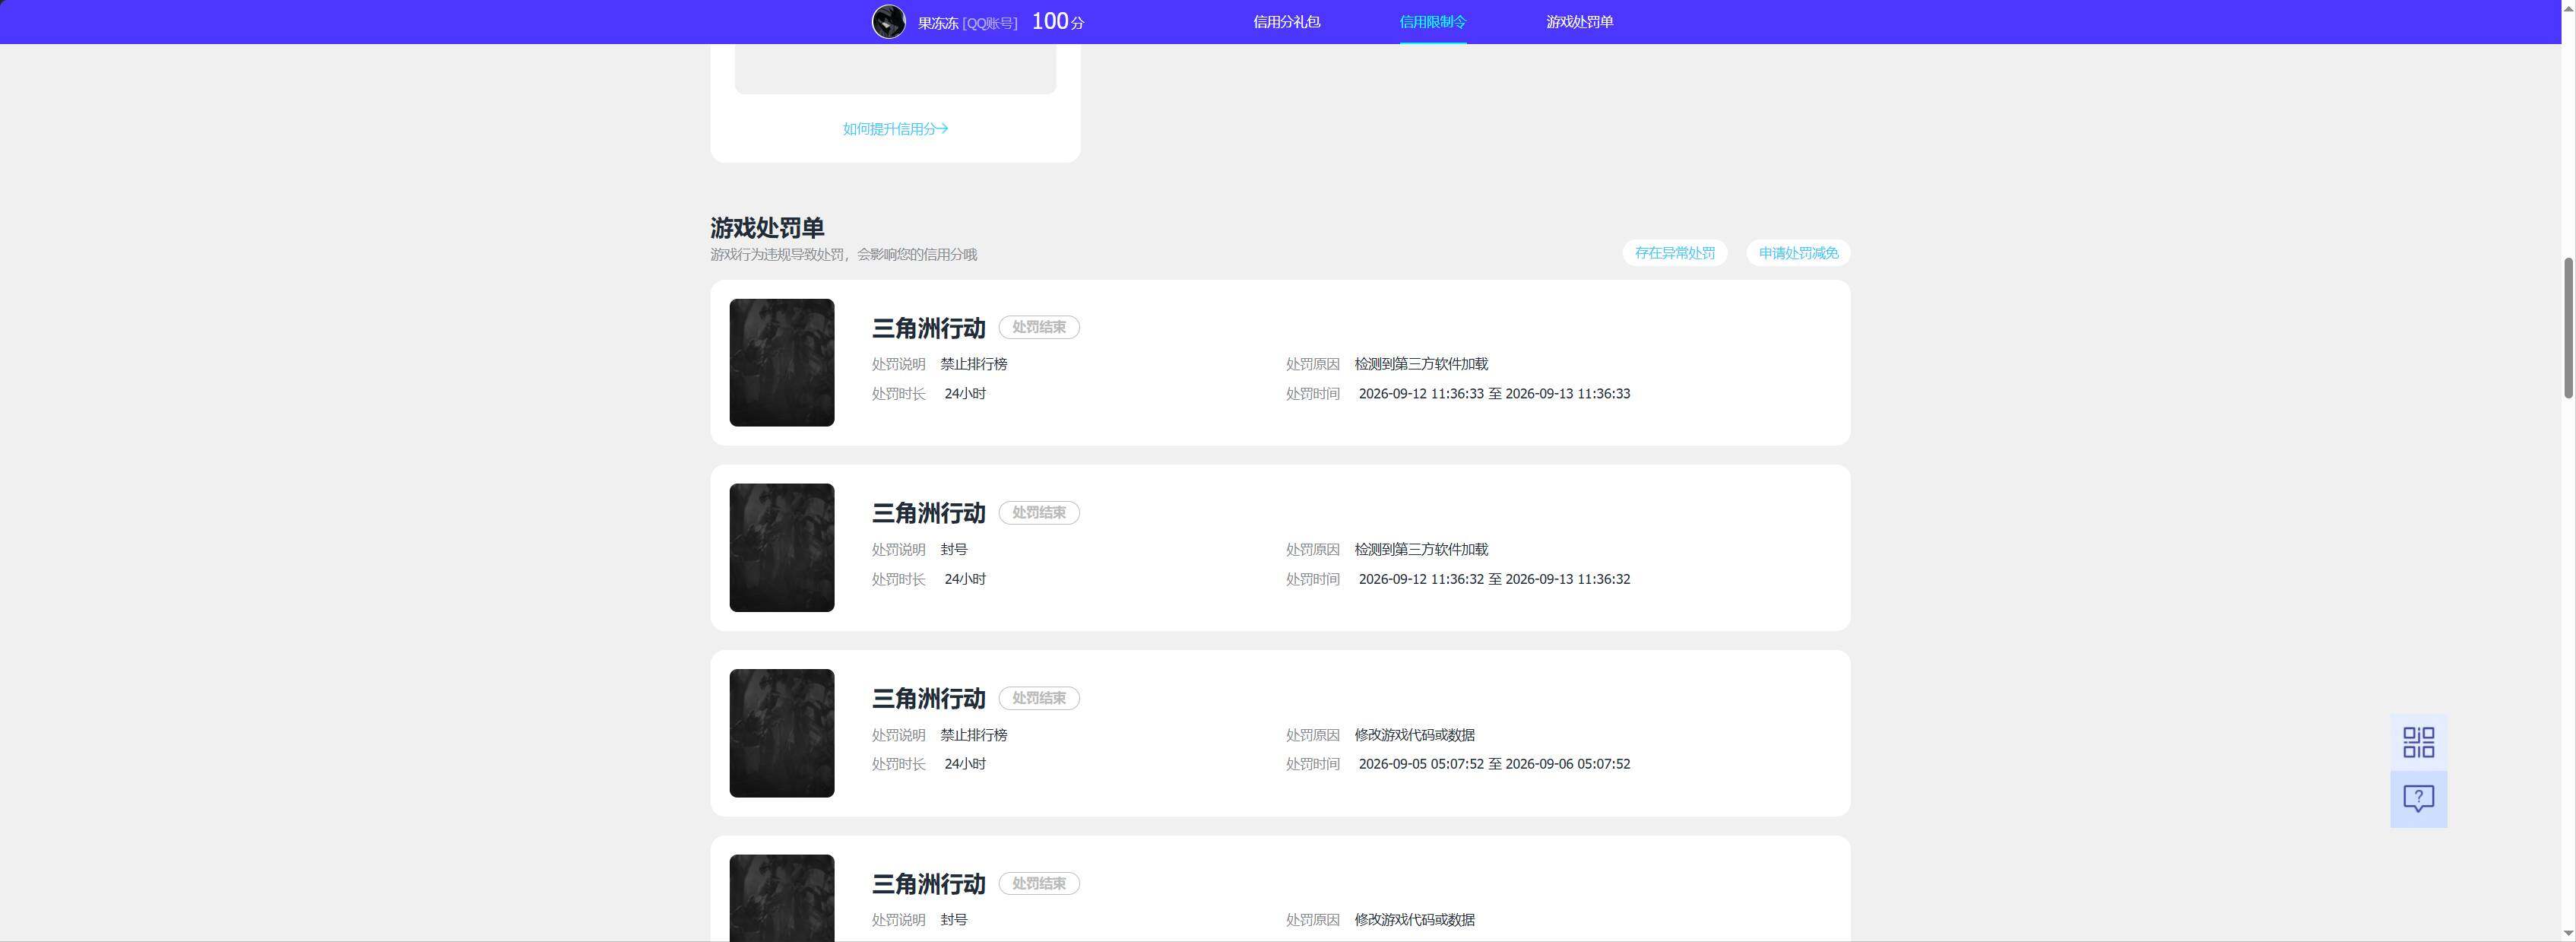Click 检测到第三方软件加载 on the 11:36:33 card
The width and height of the screenshot is (2576, 942).
(x=1421, y=364)
